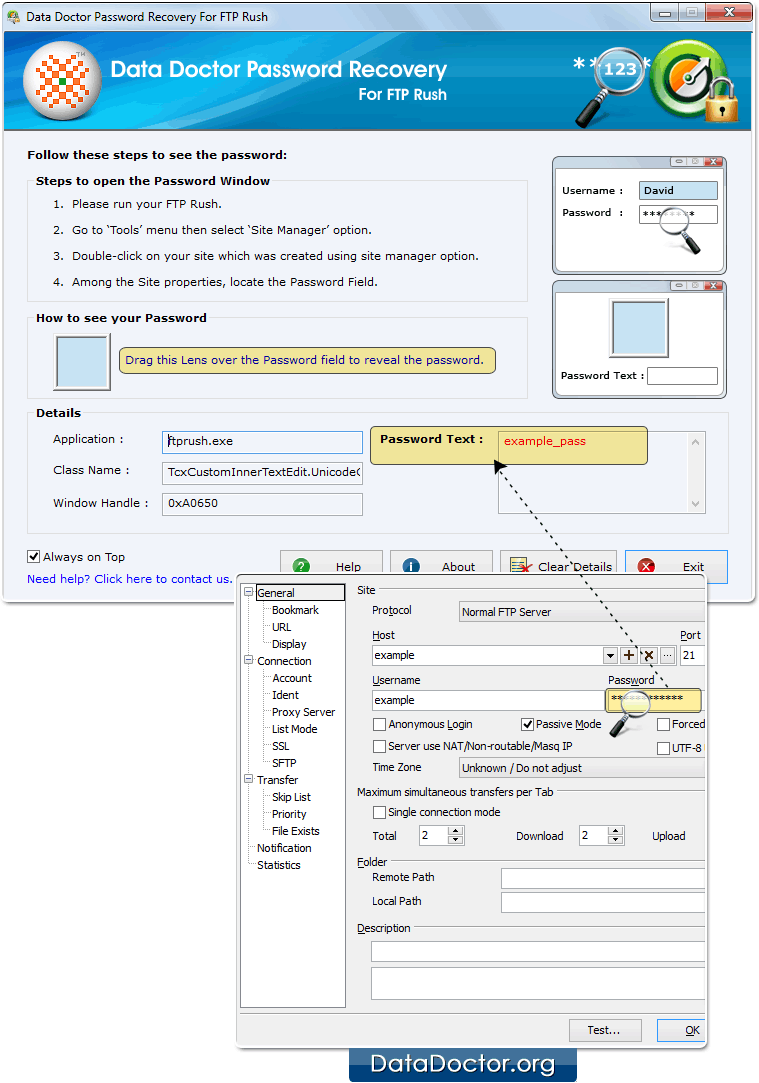Enable the UTF-8 checkbox
The height and width of the screenshot is (1083, 759).
pyautogui.click(x=663, y=748)
